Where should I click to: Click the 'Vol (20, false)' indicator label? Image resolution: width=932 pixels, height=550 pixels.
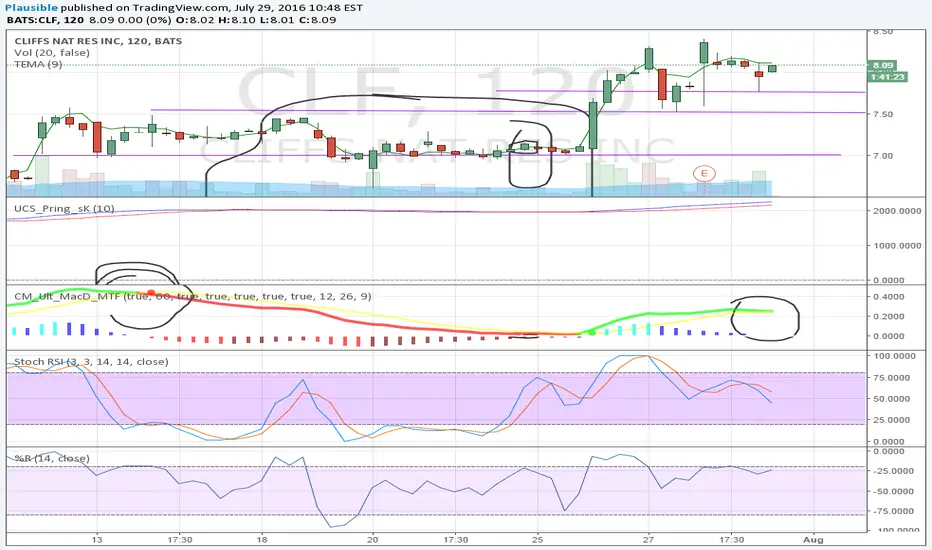coord(52,52)
